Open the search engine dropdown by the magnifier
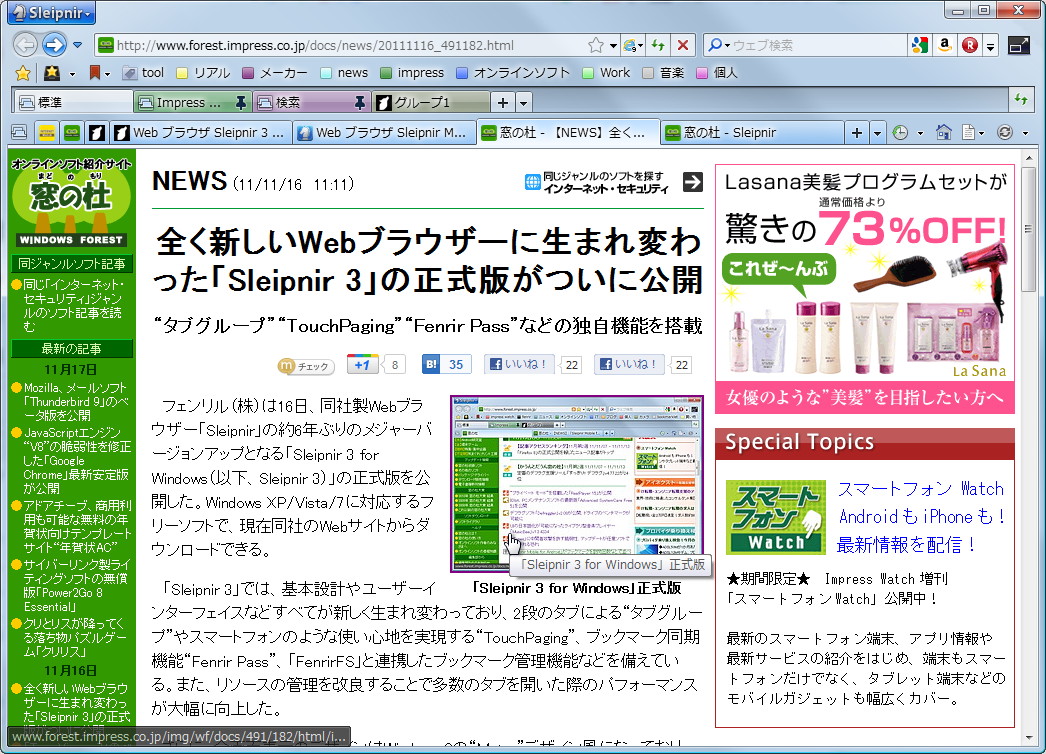The image size is (1046, 754). coord(719,45)
